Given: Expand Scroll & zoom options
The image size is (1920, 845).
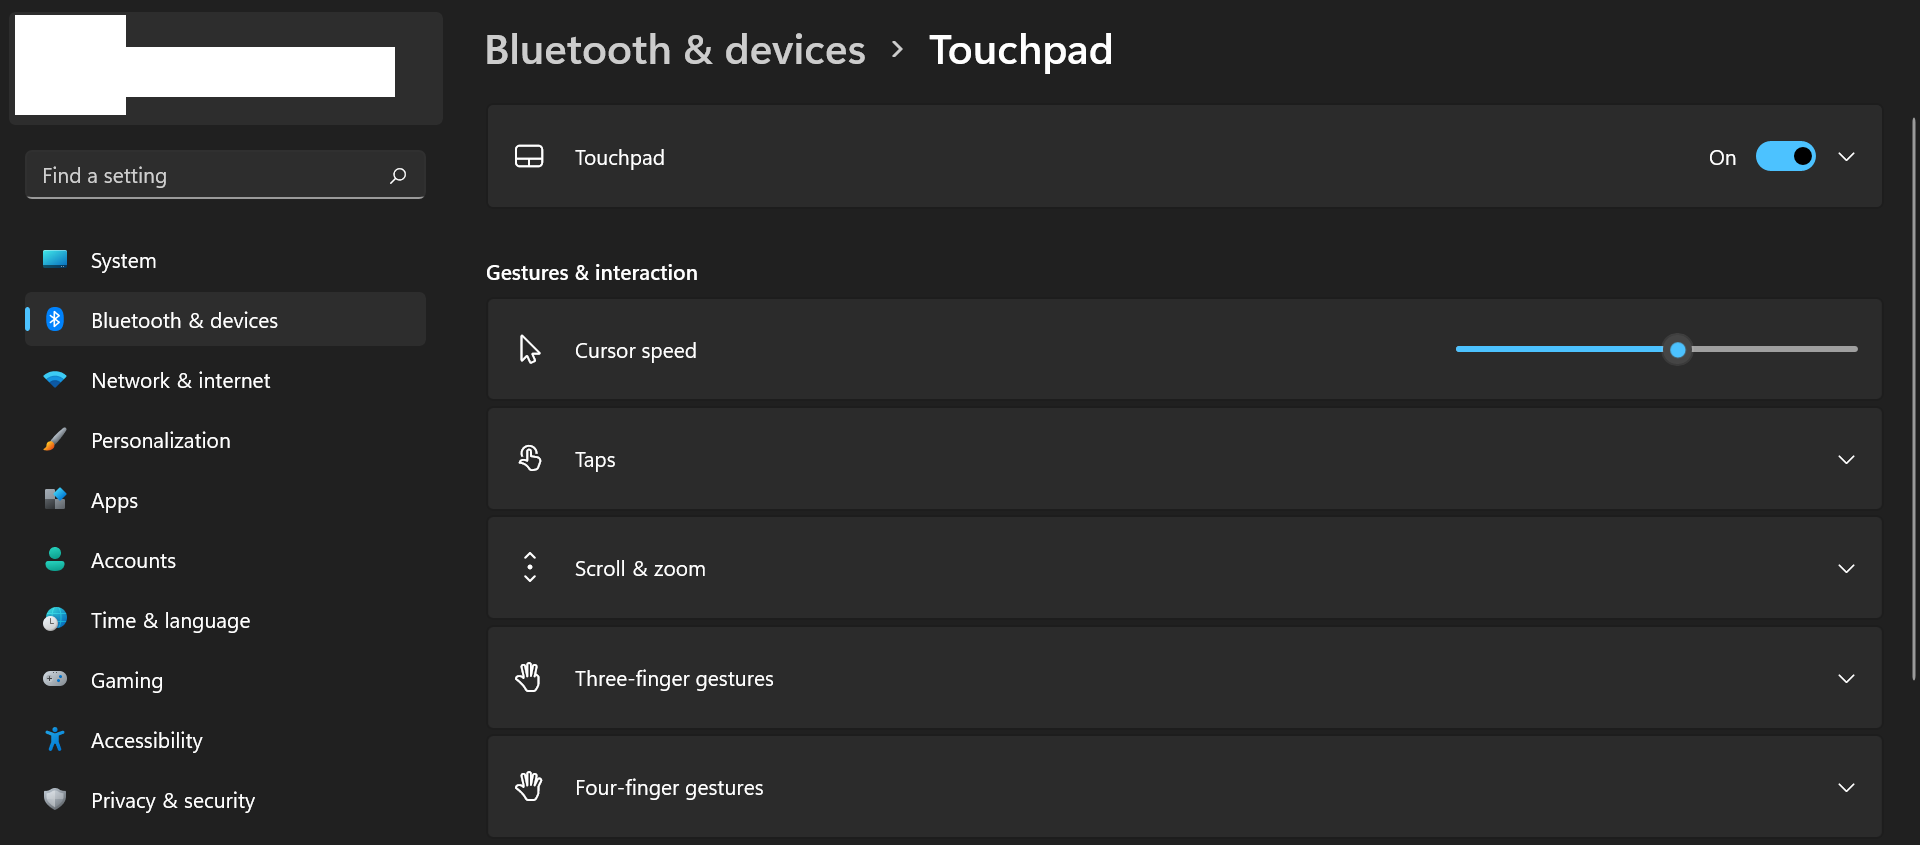Looking at the screenshot, I should coord(1846,569).
